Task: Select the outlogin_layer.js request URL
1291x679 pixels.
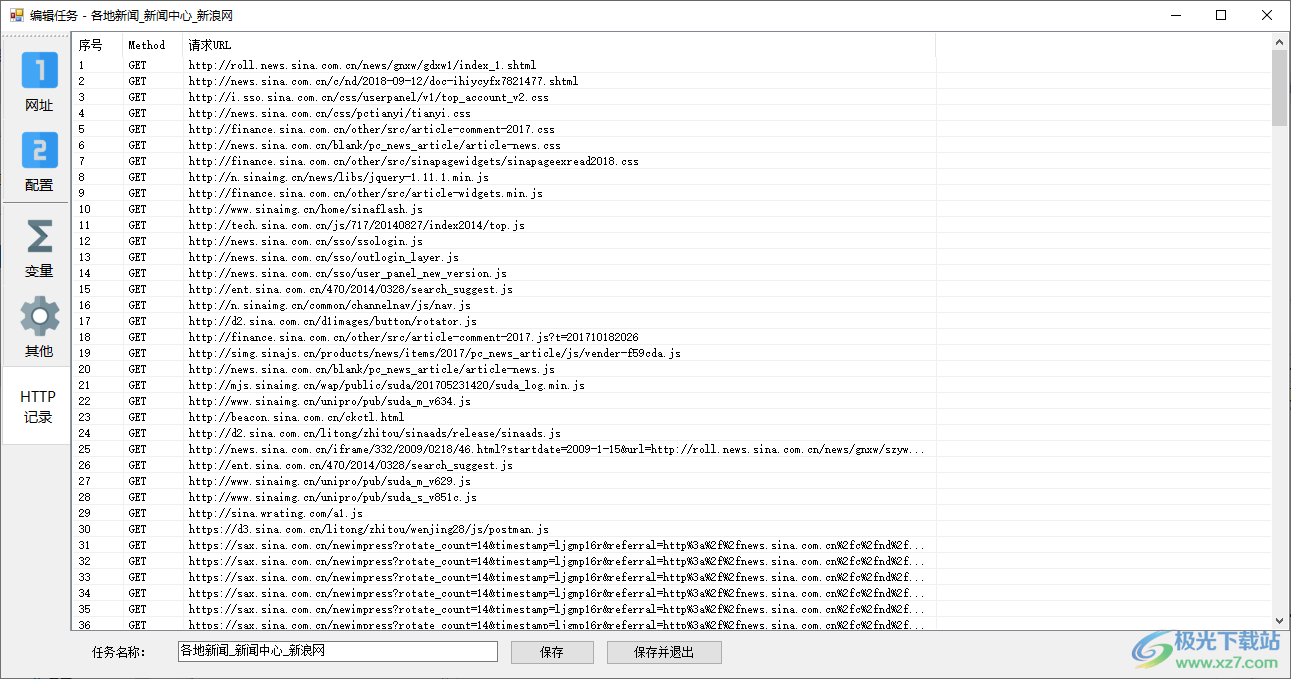Action: [323, 257]
